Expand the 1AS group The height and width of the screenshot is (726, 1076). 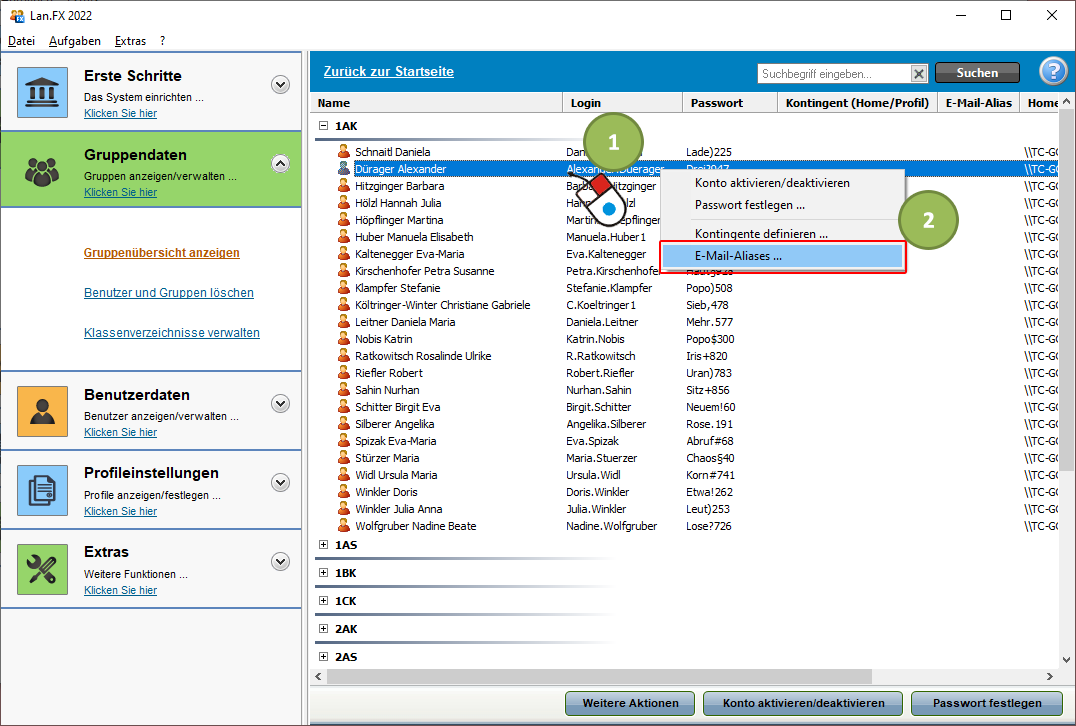(323, 545)
